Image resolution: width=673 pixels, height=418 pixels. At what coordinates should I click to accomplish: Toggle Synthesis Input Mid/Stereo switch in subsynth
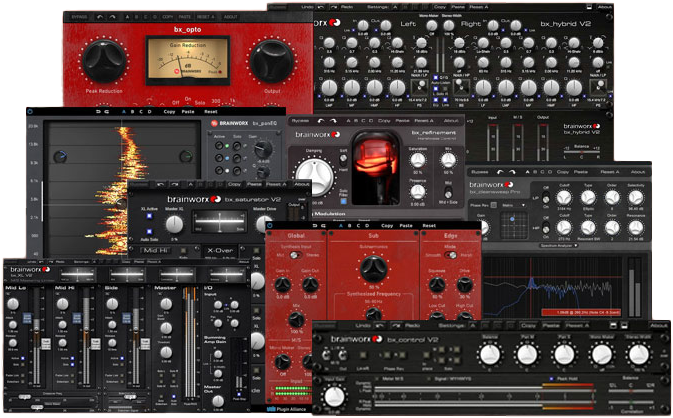tap(294, 255)
